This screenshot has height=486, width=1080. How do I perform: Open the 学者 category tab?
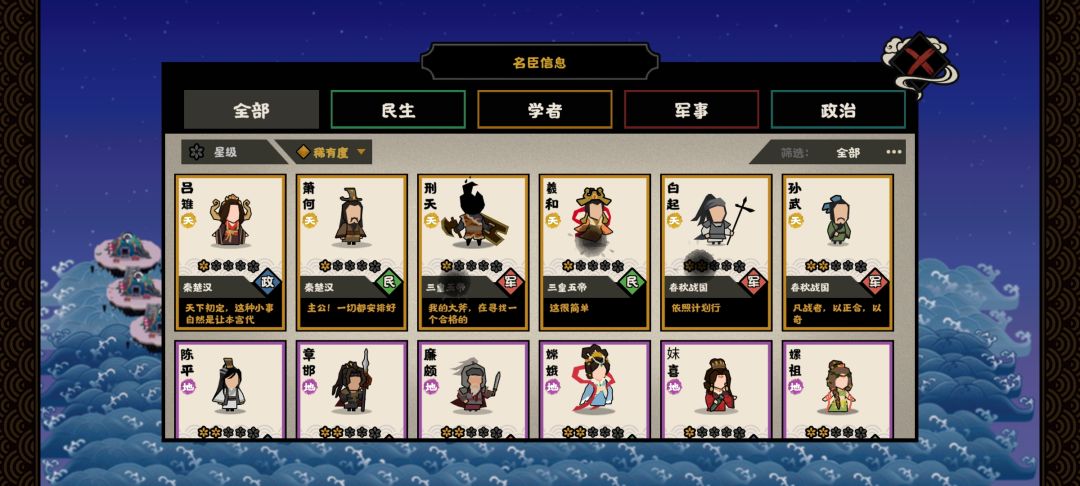(x=545, y=109)
